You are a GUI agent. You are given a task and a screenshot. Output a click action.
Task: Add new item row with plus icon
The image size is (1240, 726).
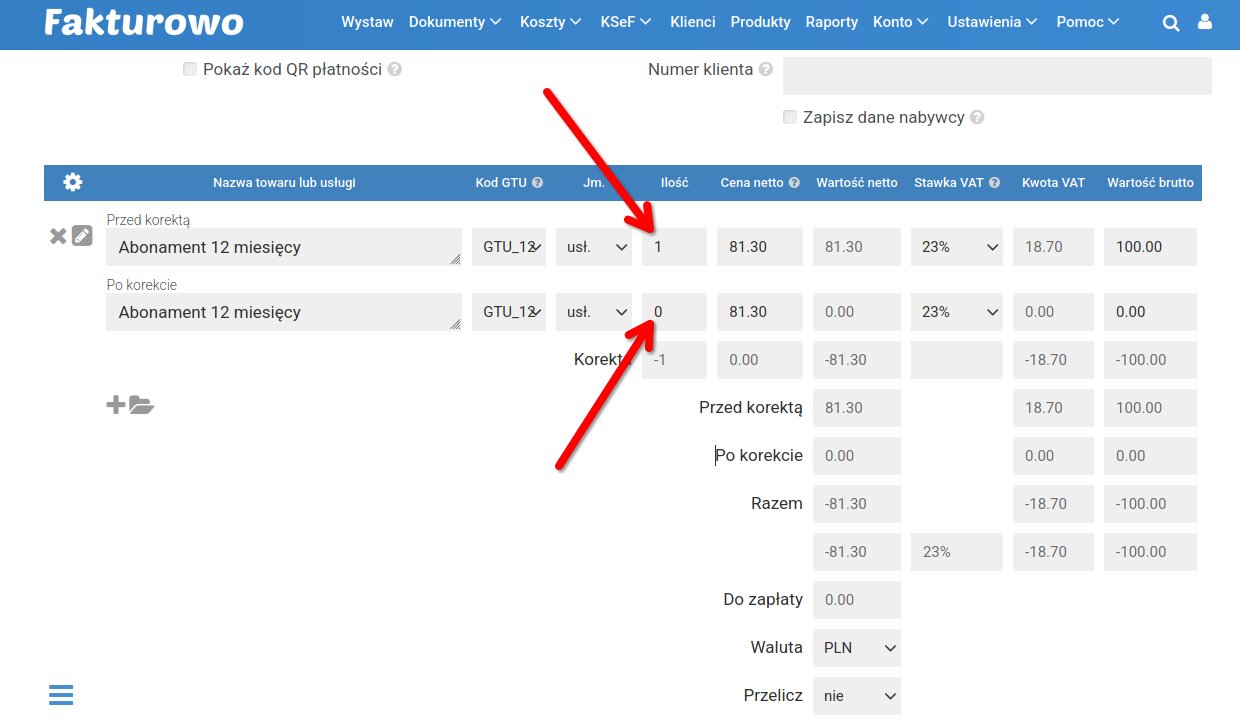click(x=116, y=405)
